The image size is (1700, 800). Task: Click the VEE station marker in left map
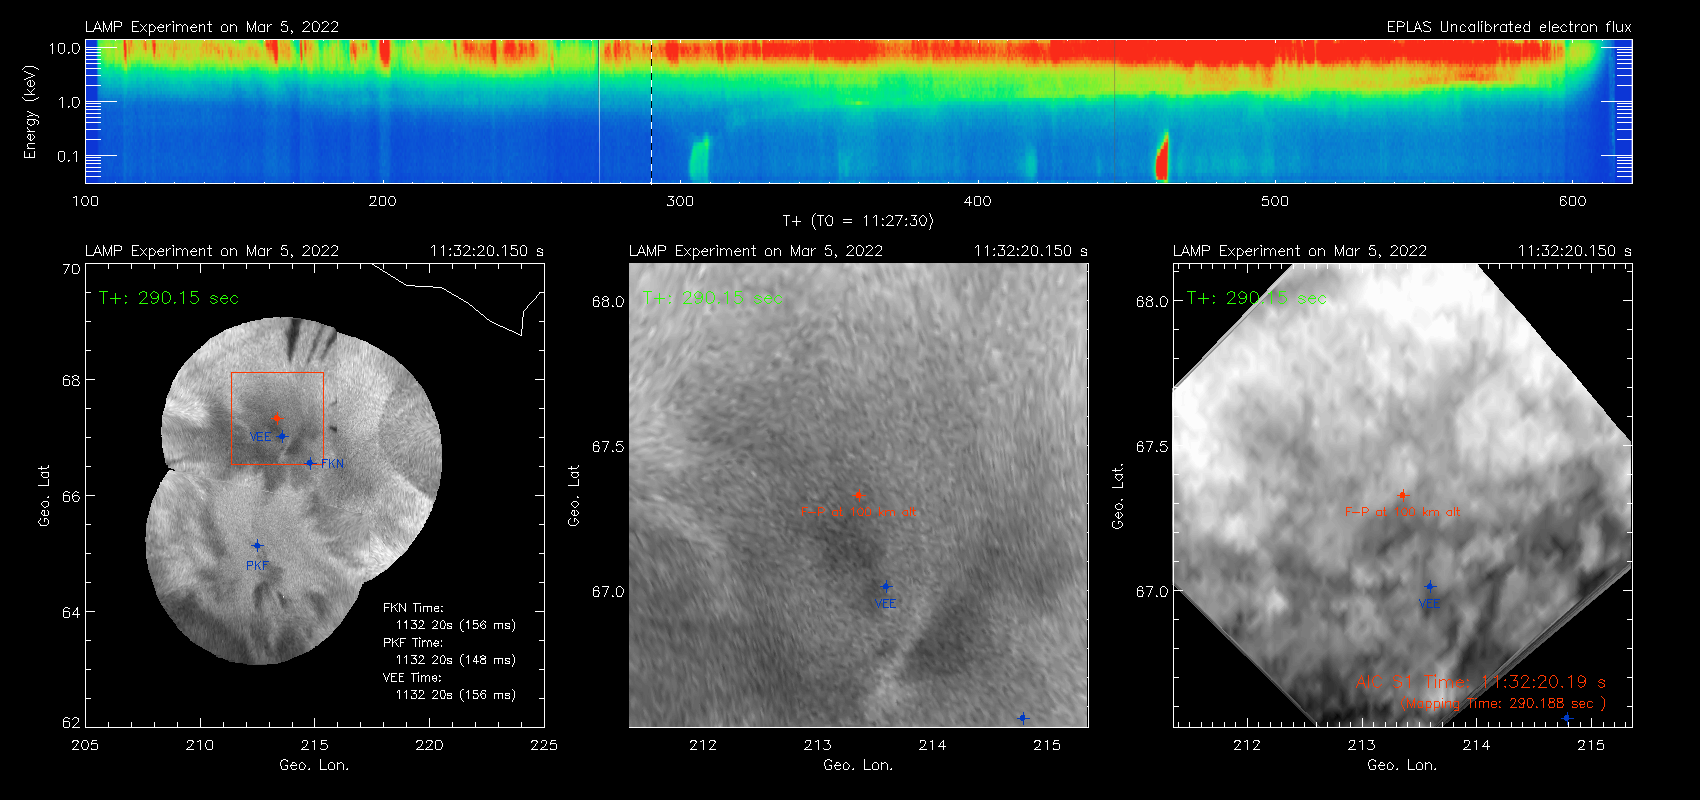(282, 436)
